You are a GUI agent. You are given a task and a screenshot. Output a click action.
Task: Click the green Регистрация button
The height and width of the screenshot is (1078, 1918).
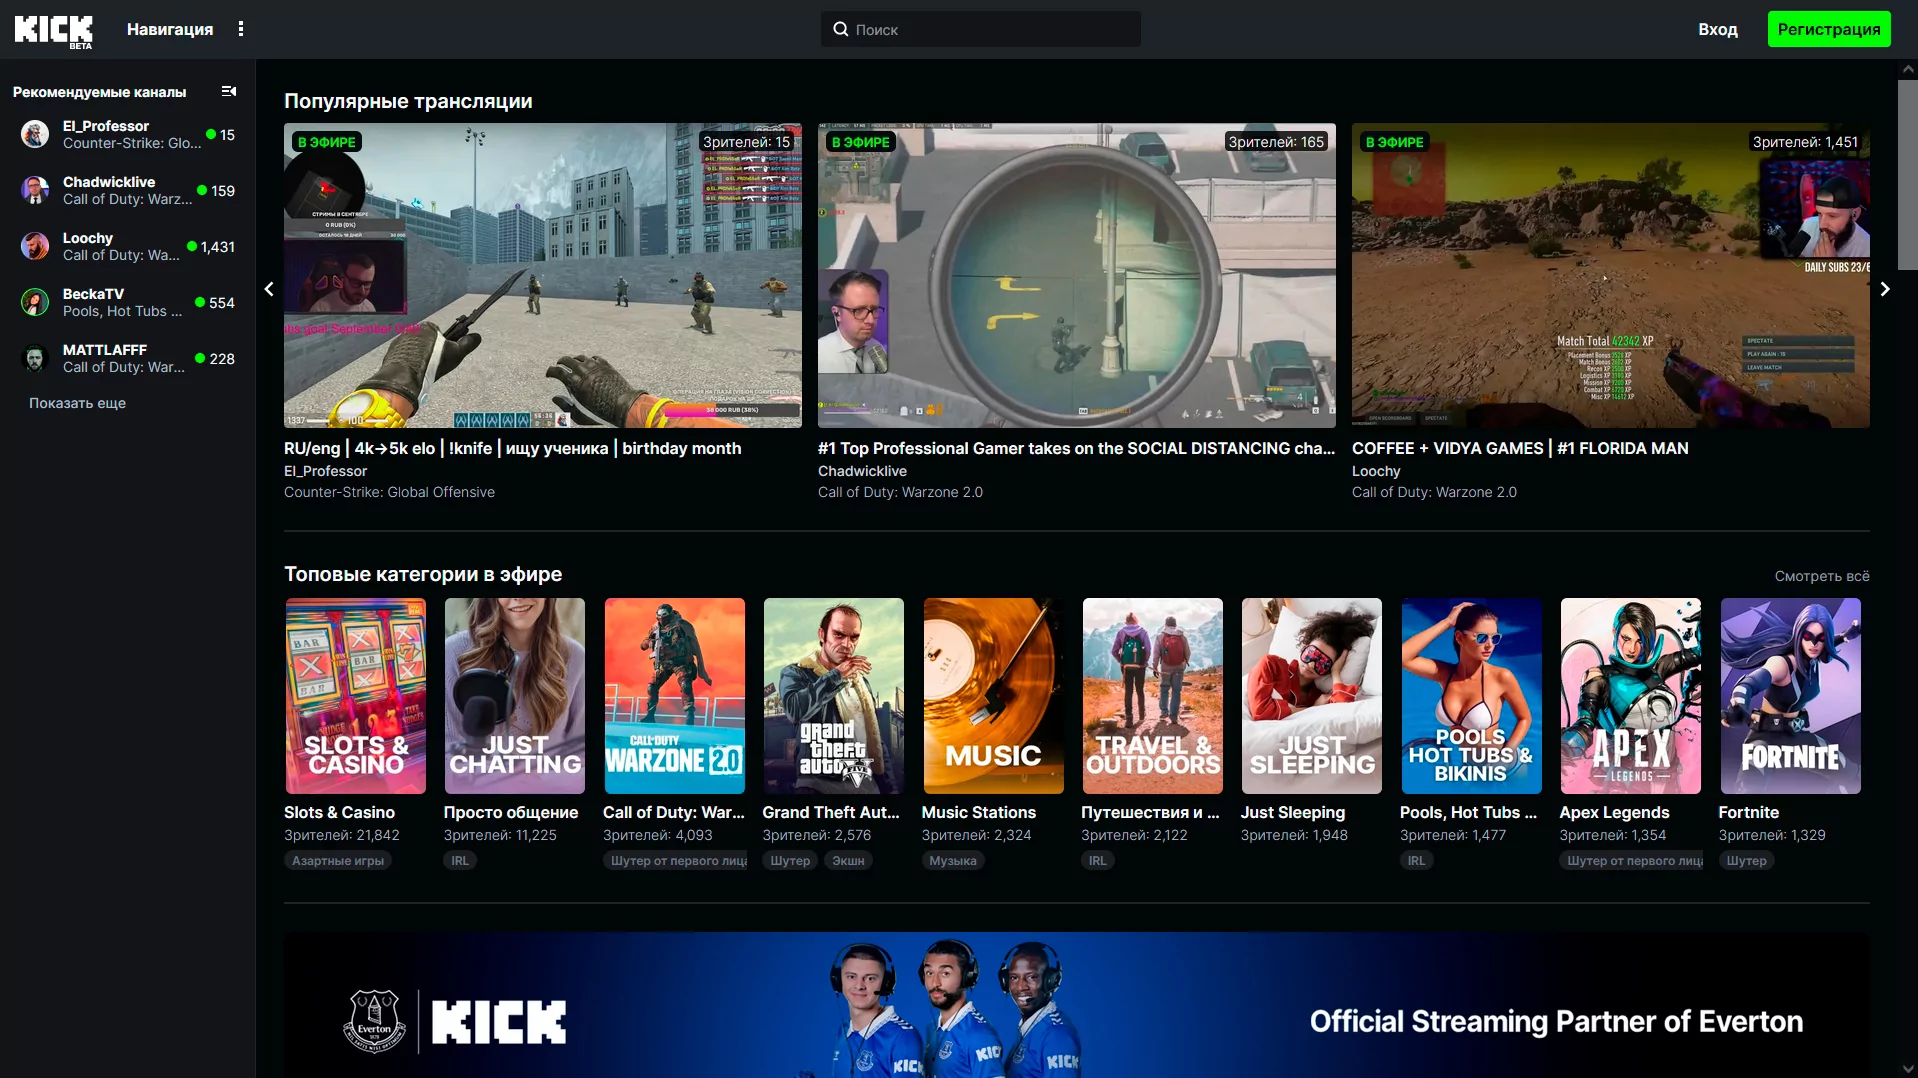(x=1829, y=29)
